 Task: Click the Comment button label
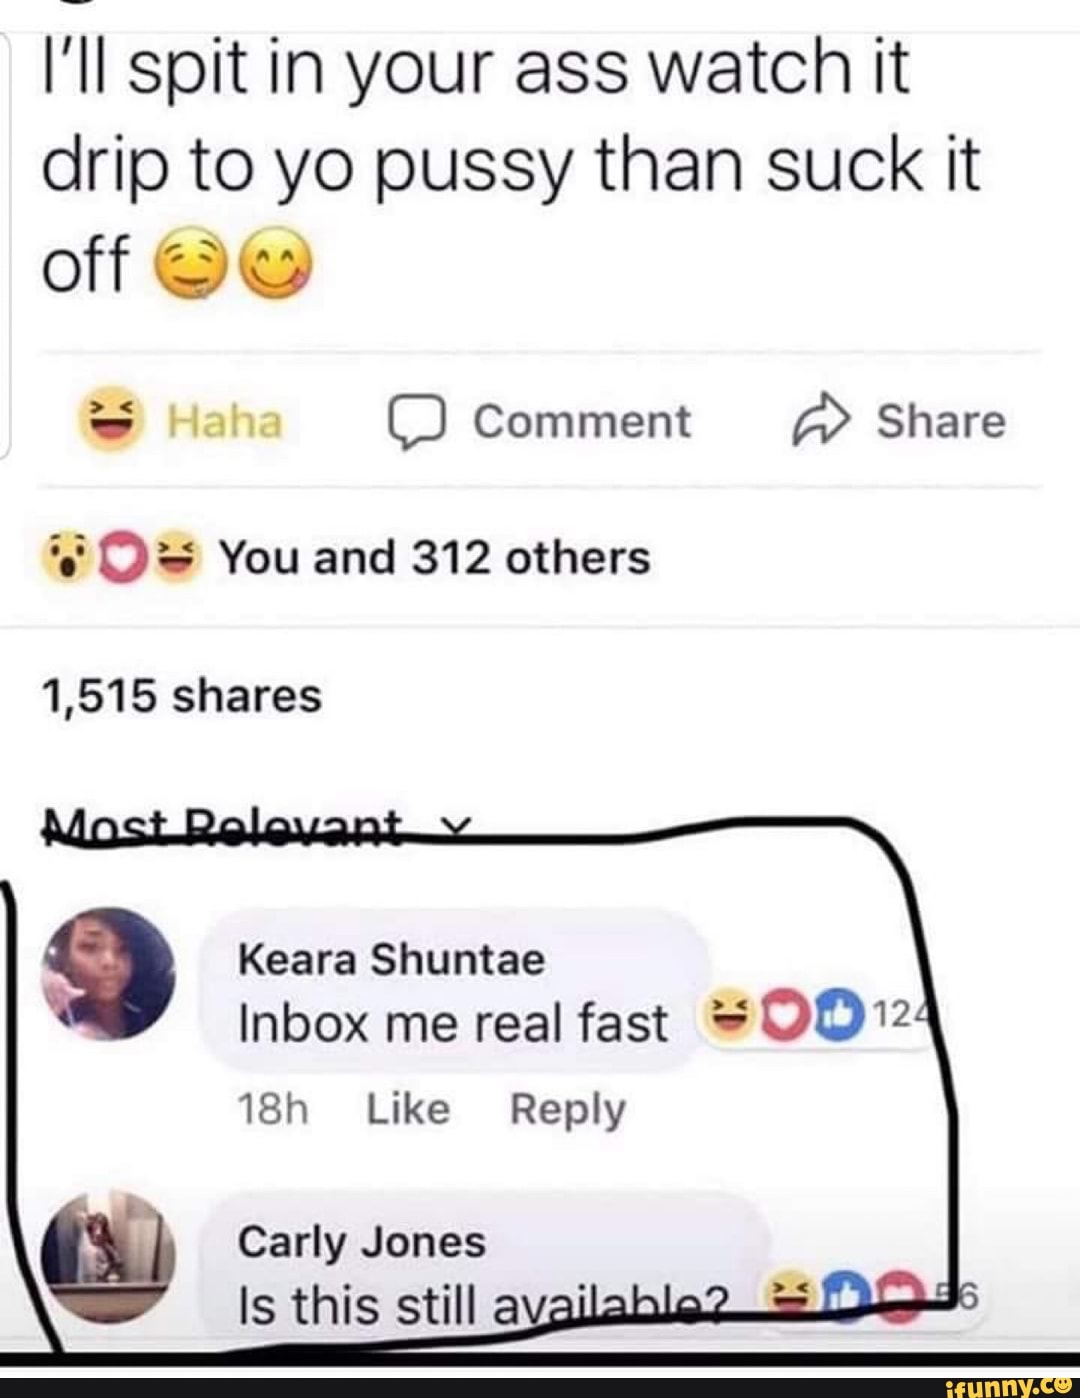click(582, 421)
